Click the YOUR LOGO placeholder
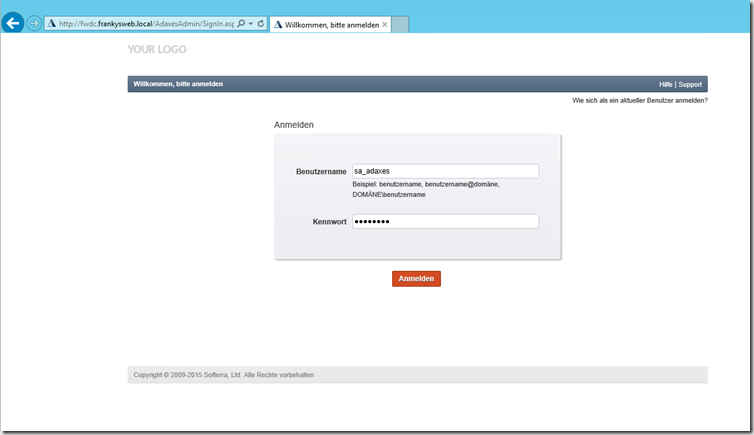 157,49
